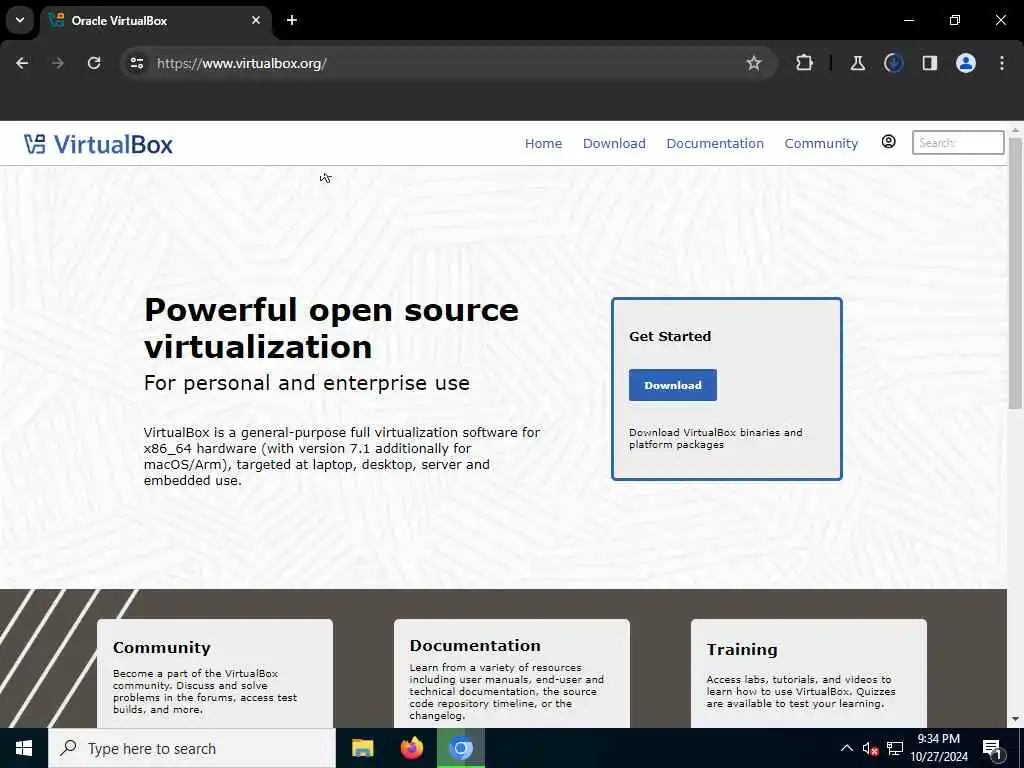Toggle the browser side panel icon
This screenshot has height=768, width=1024.
(x=929, y=63)
